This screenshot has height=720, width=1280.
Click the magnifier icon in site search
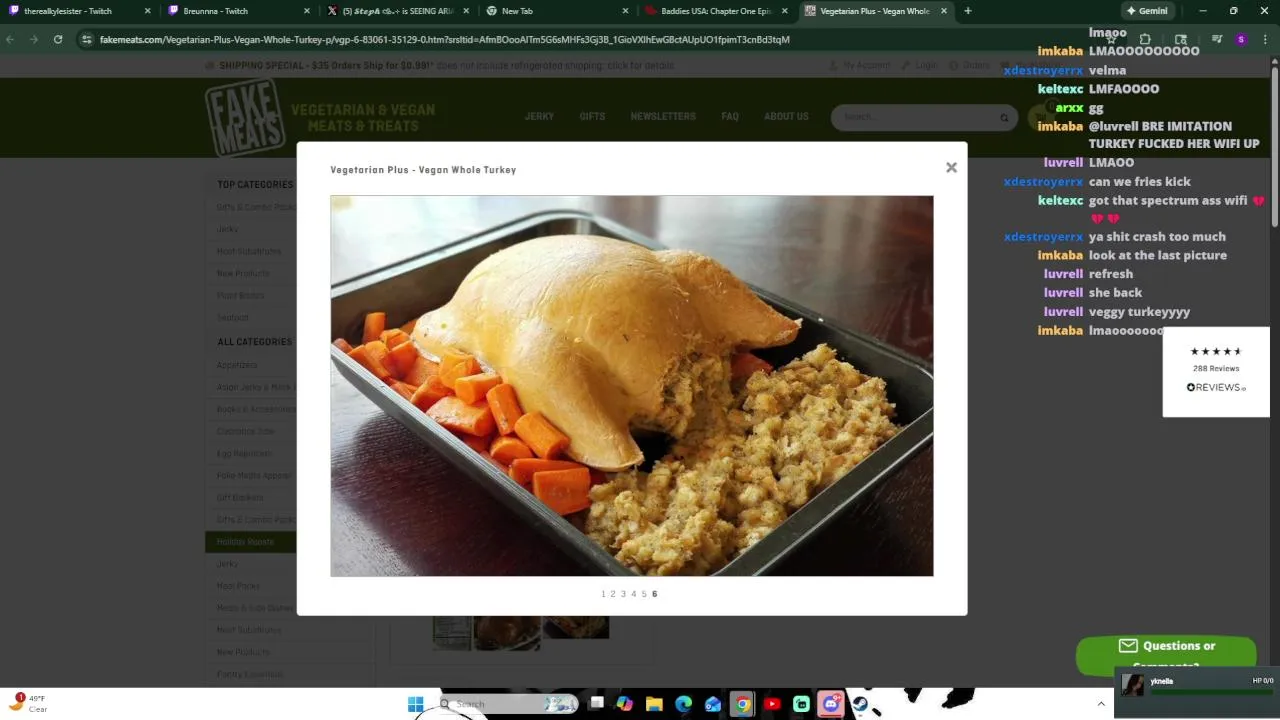click(1004, 118)
